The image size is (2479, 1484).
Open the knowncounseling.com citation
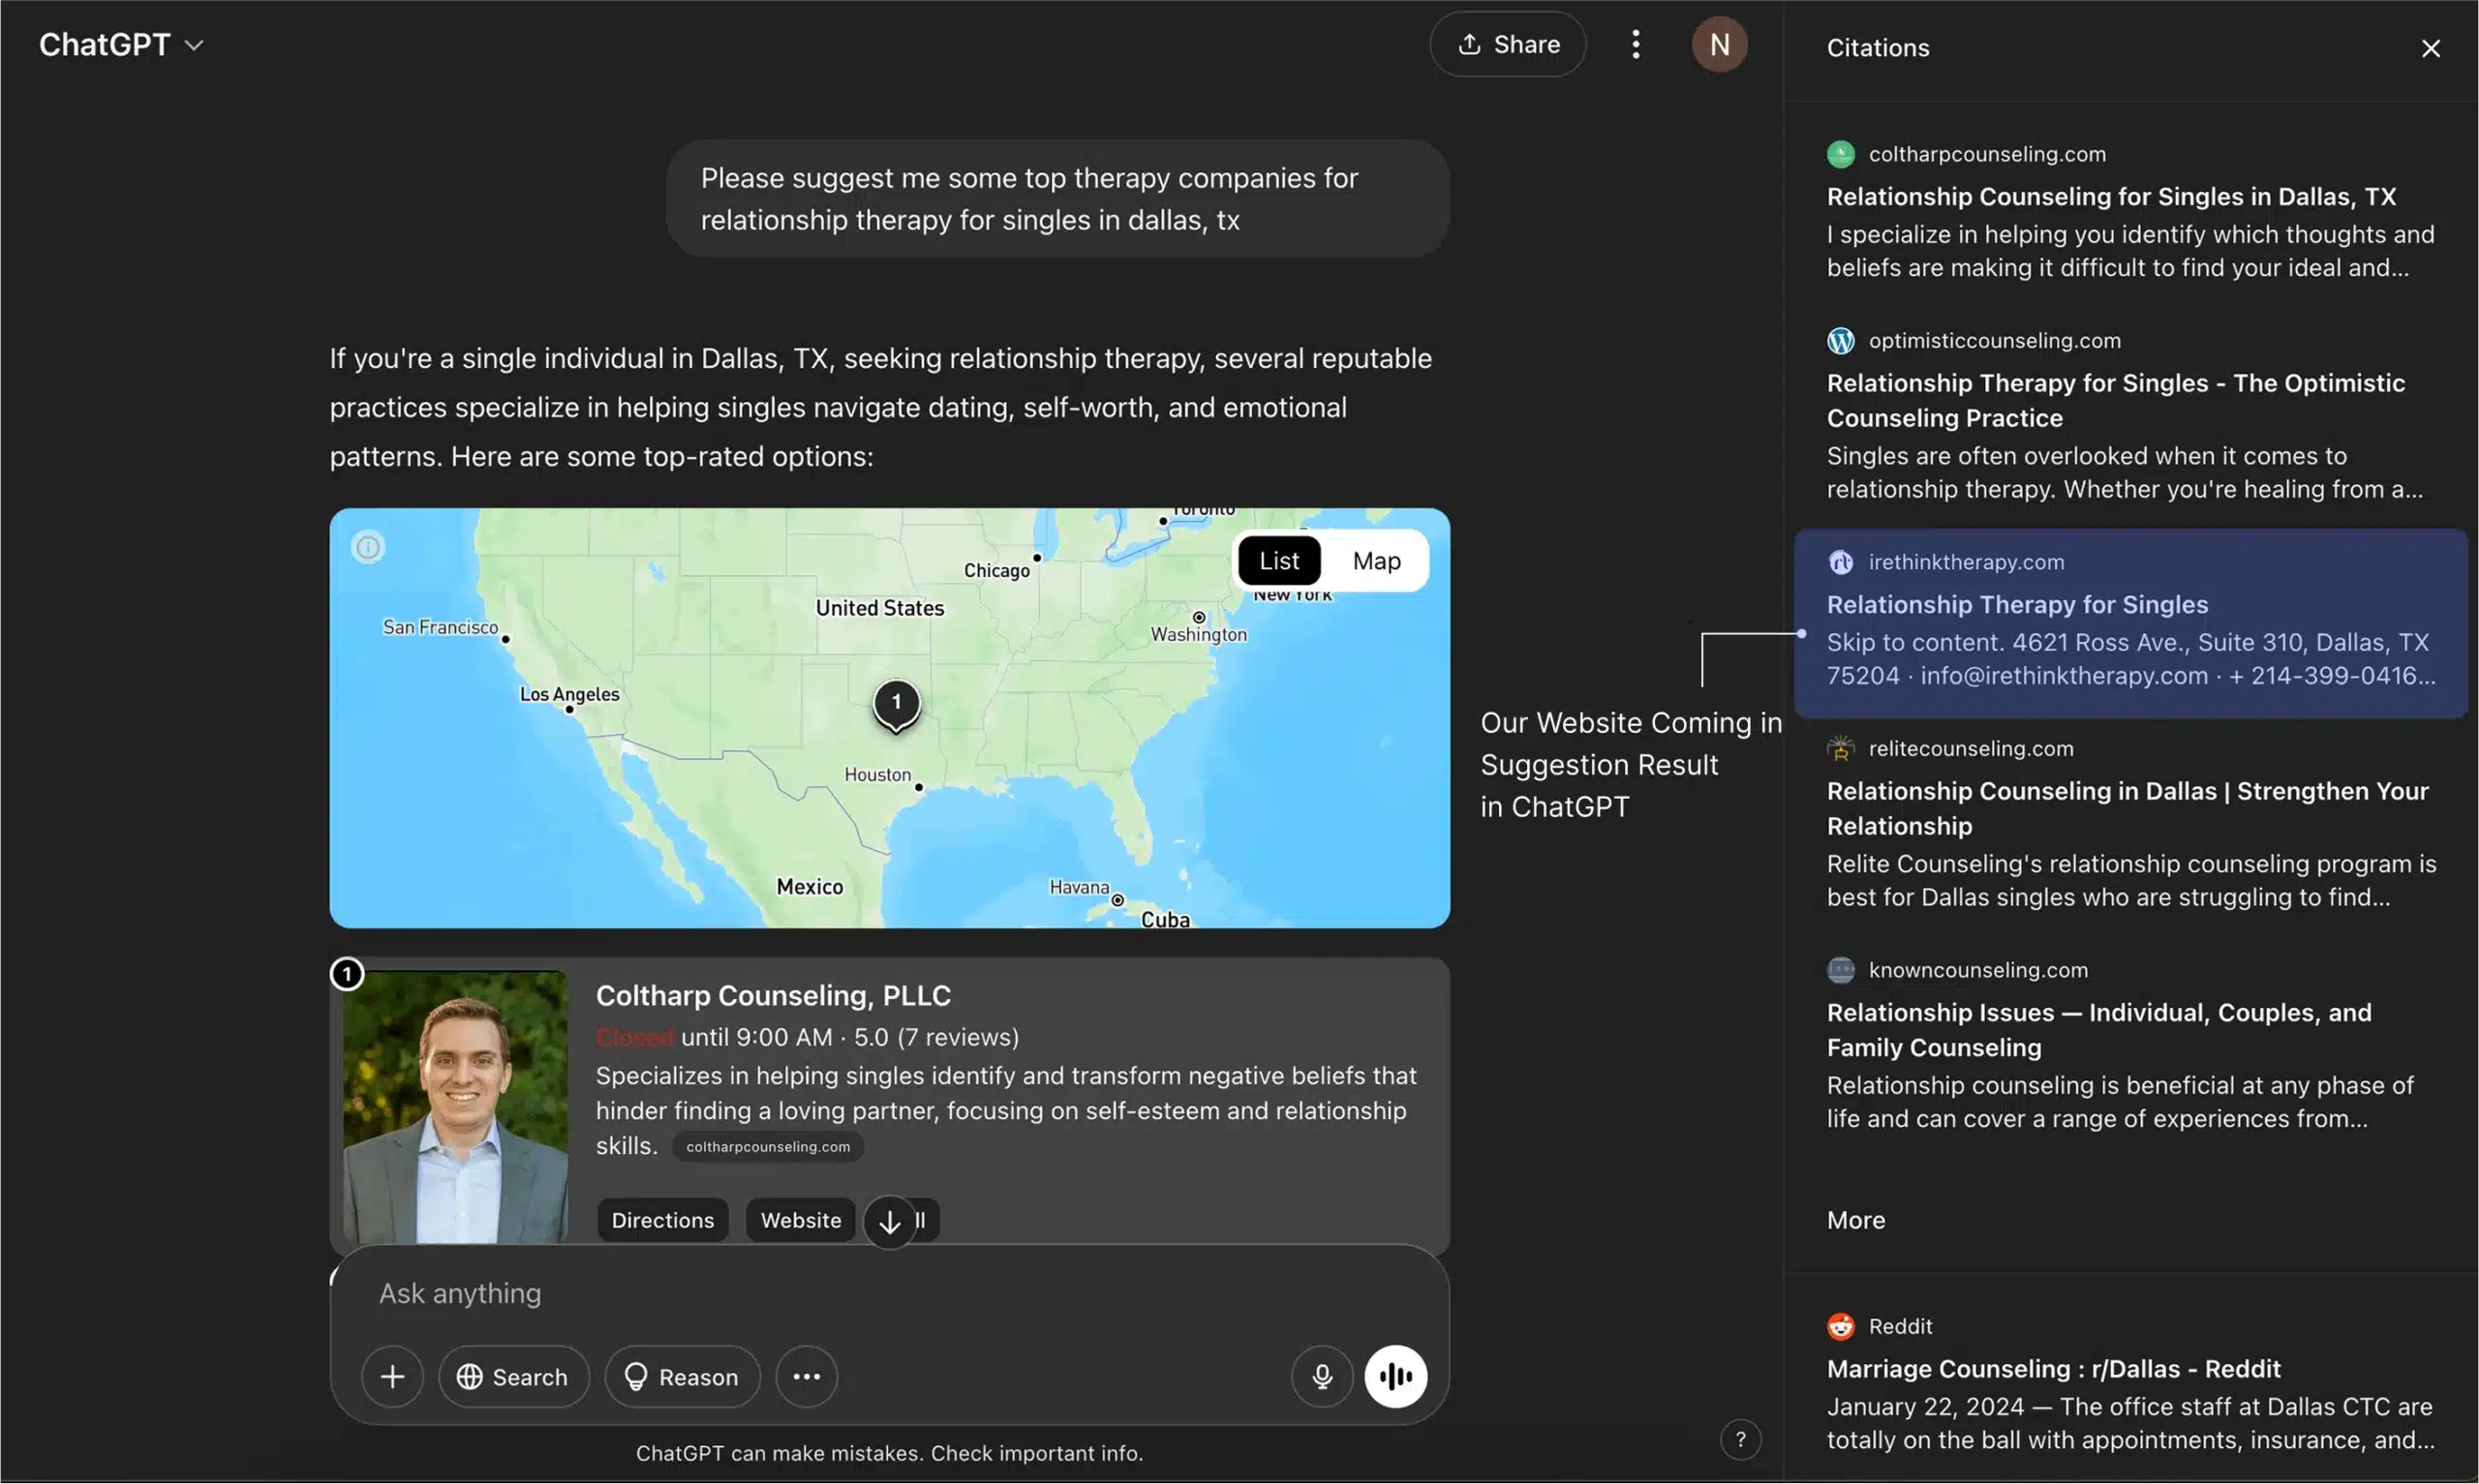[x=2130, y=1044]
